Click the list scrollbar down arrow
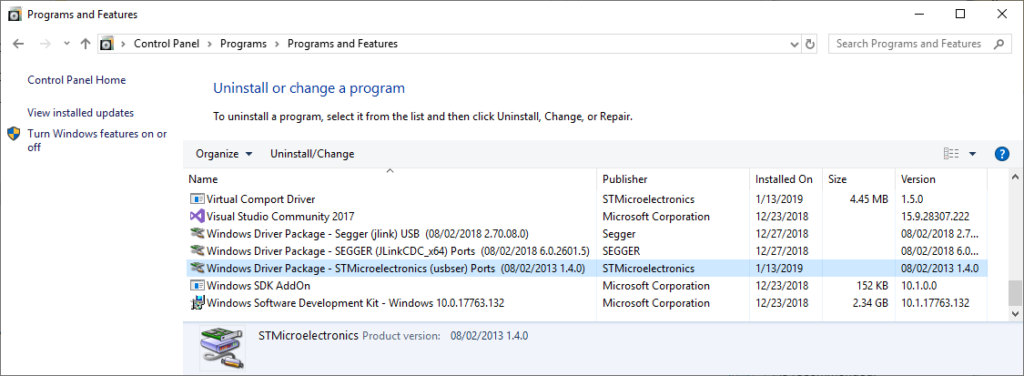The image size is (1024, 376). point(1015,314)
